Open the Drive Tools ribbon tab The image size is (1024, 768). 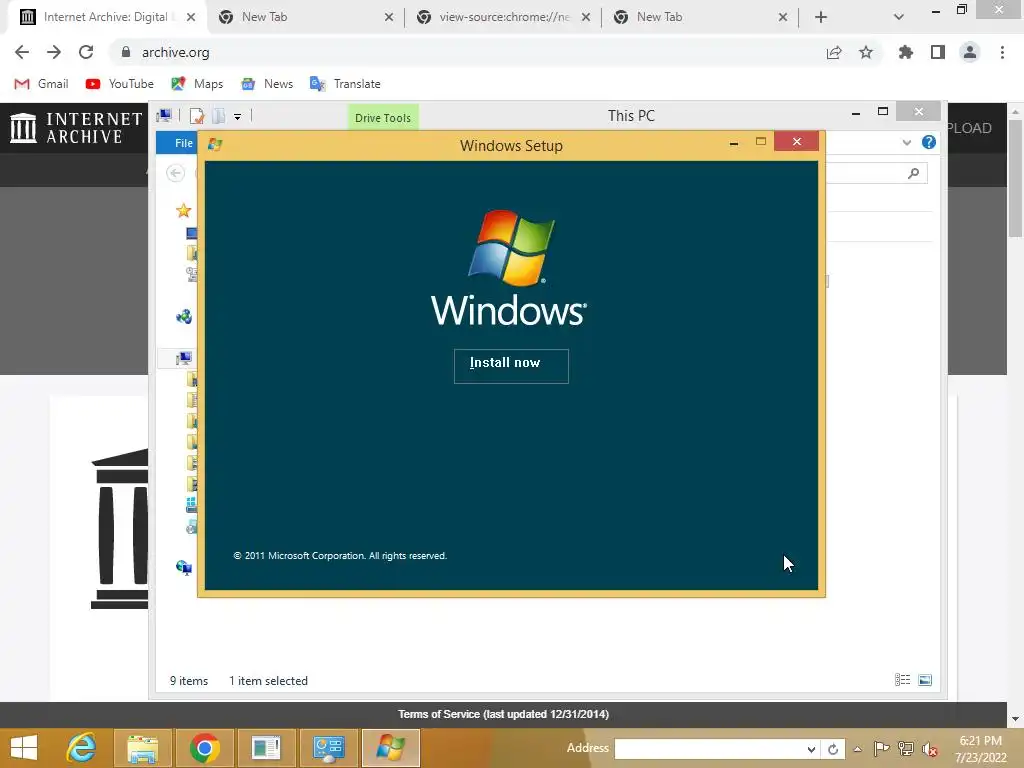coord(383,118)
